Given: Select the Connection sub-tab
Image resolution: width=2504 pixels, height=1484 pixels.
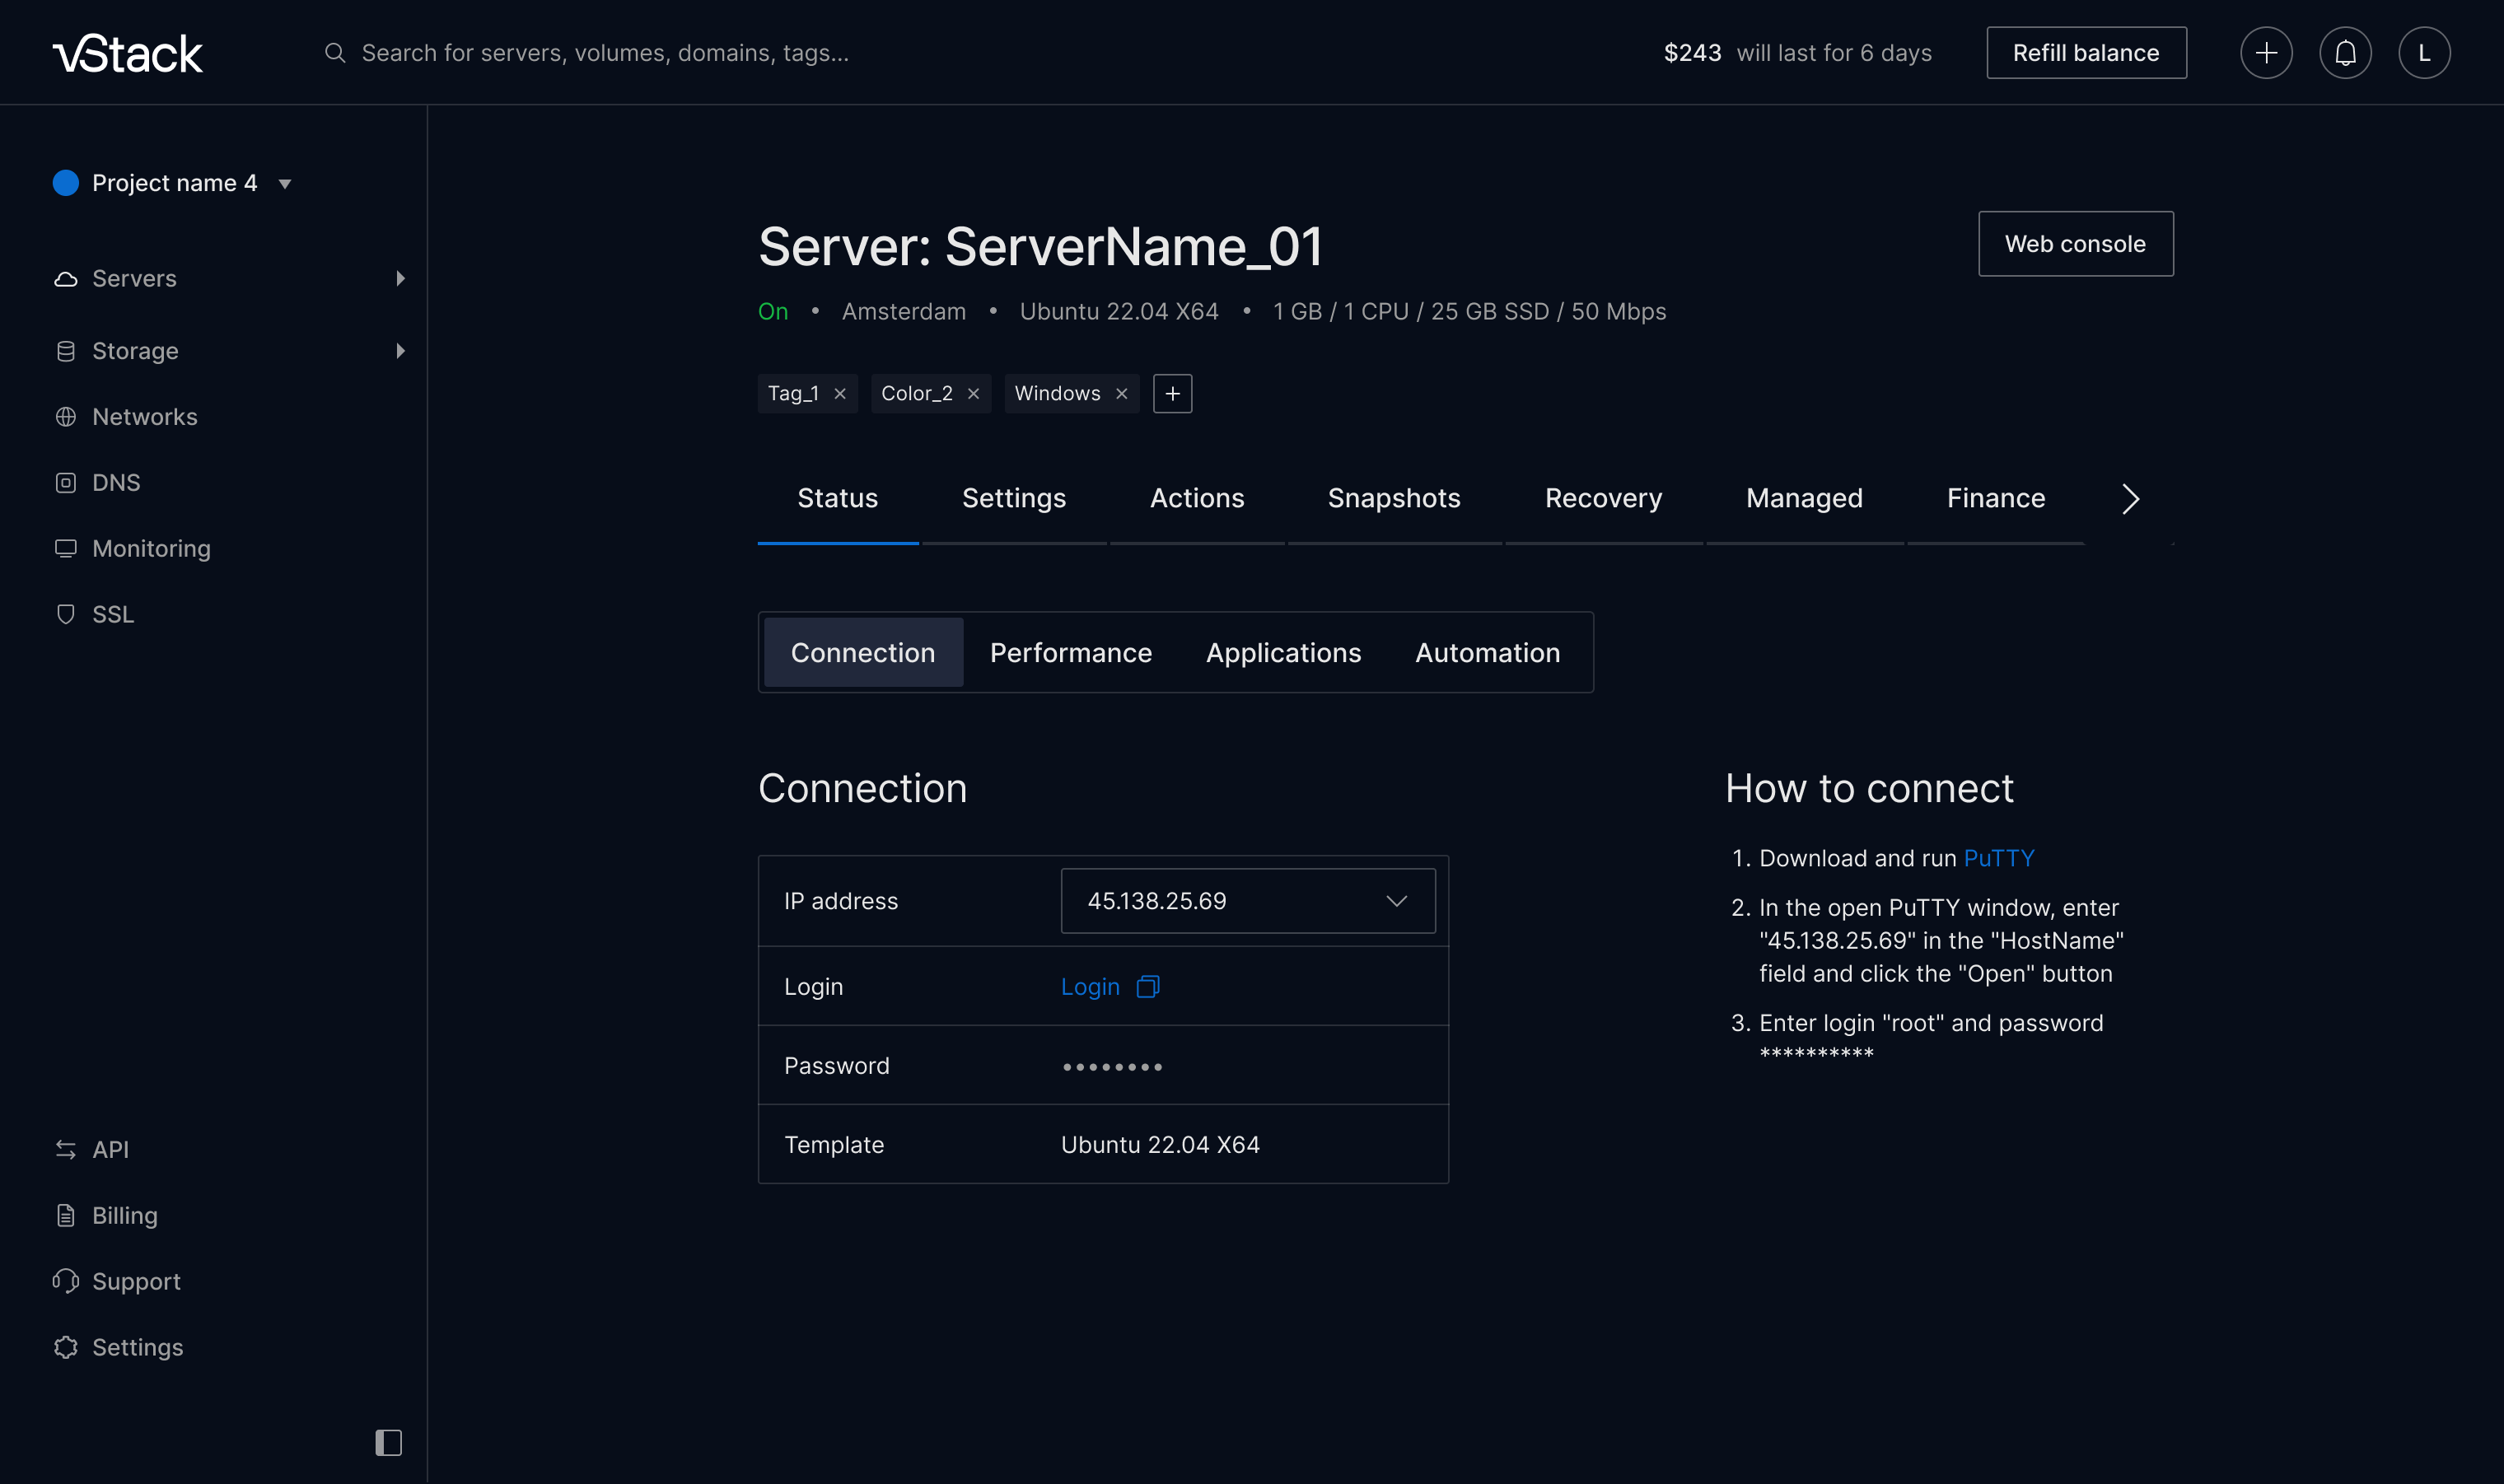Looking at the screenshot, I should [863, 653].
